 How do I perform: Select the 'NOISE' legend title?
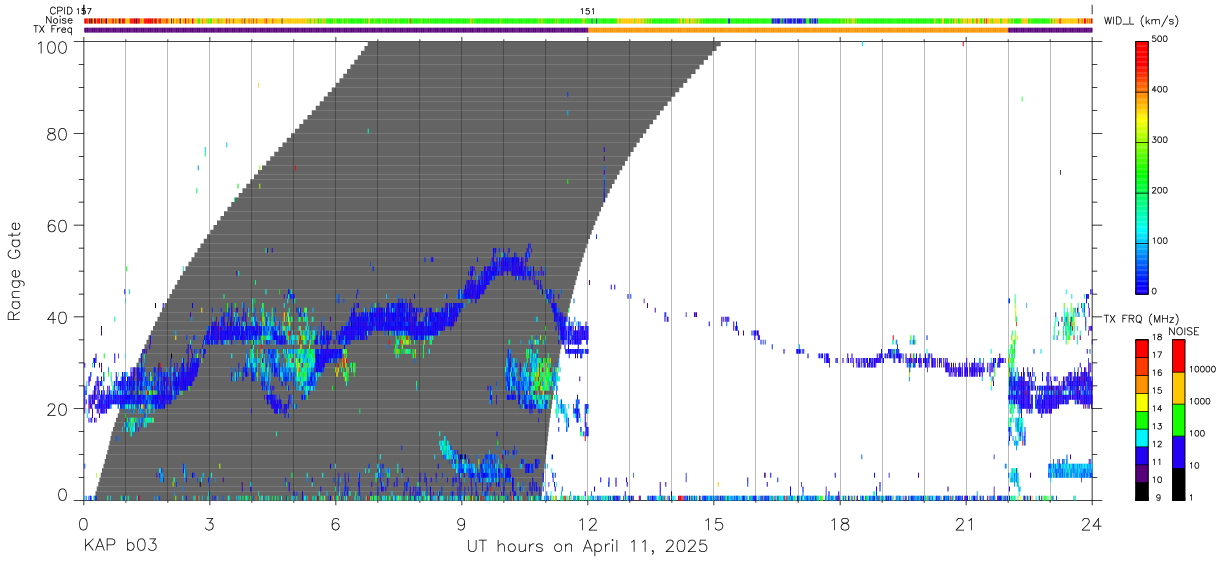point(1184,331)
